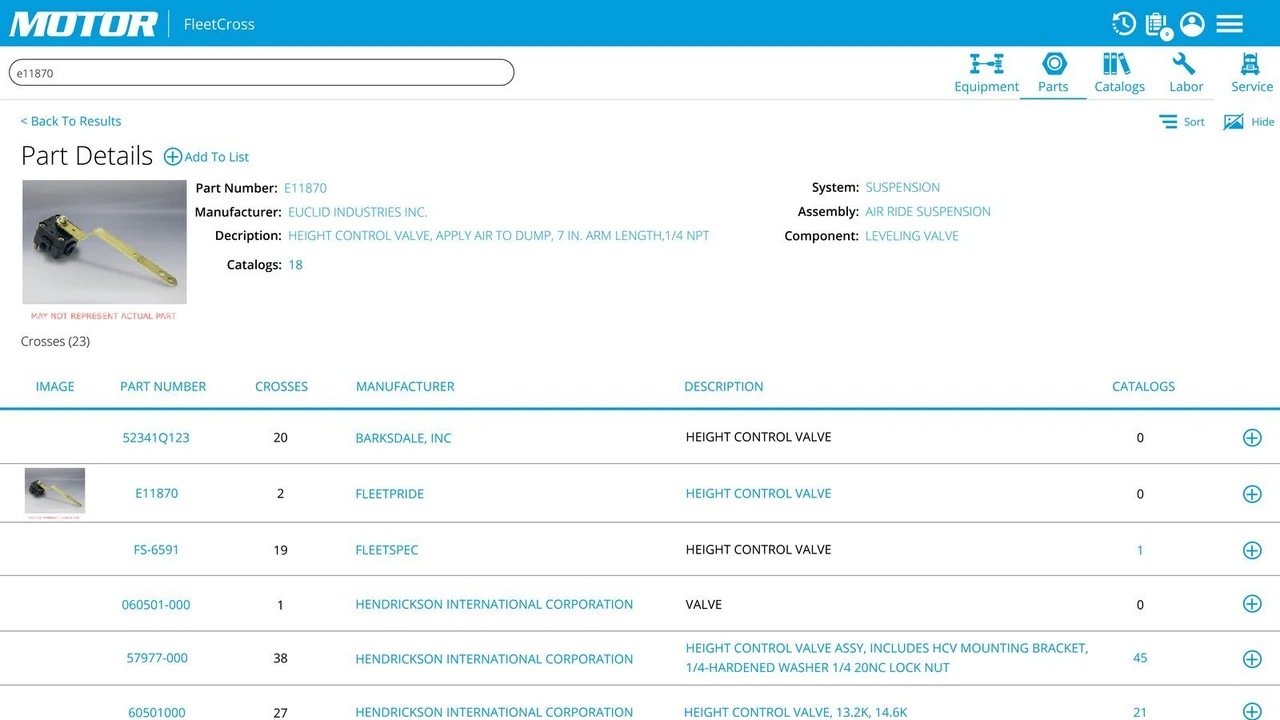
Task: Add part 52341Q123 with plus icon
Action: coord(1252,438)
